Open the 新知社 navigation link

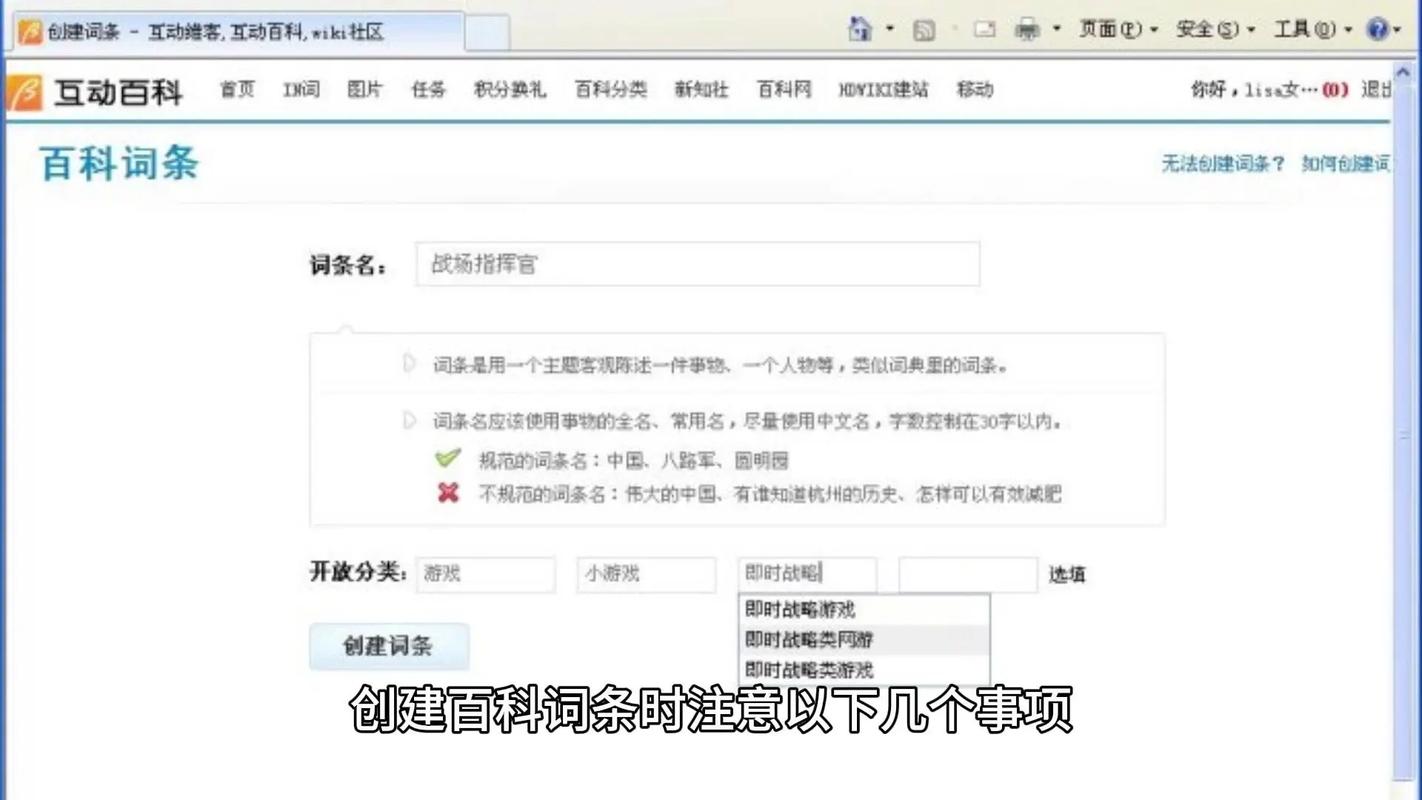pos(701,90)
